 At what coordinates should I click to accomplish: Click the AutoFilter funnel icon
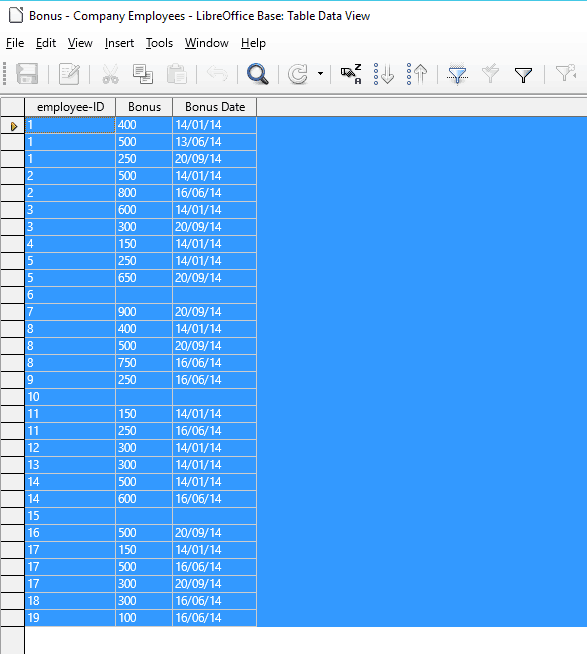[x=457, y=74]
